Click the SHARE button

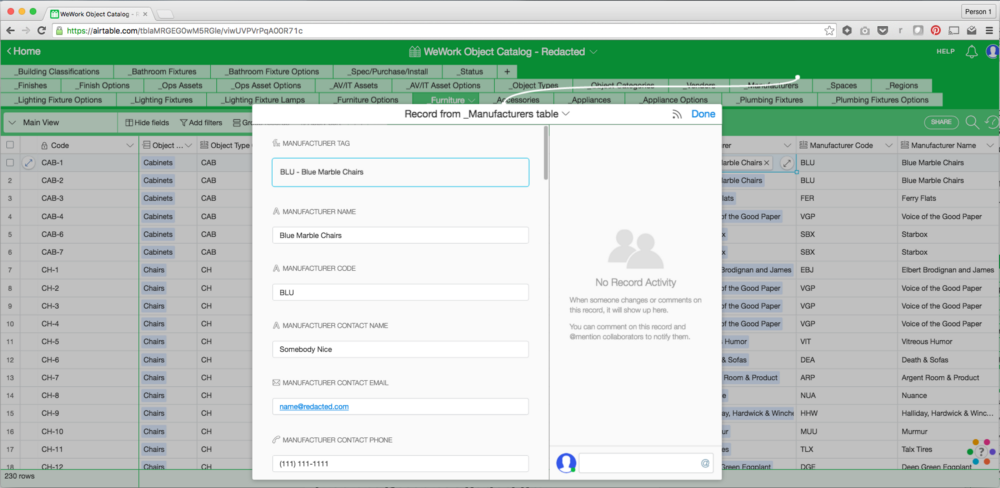click(x=941, y=122)
